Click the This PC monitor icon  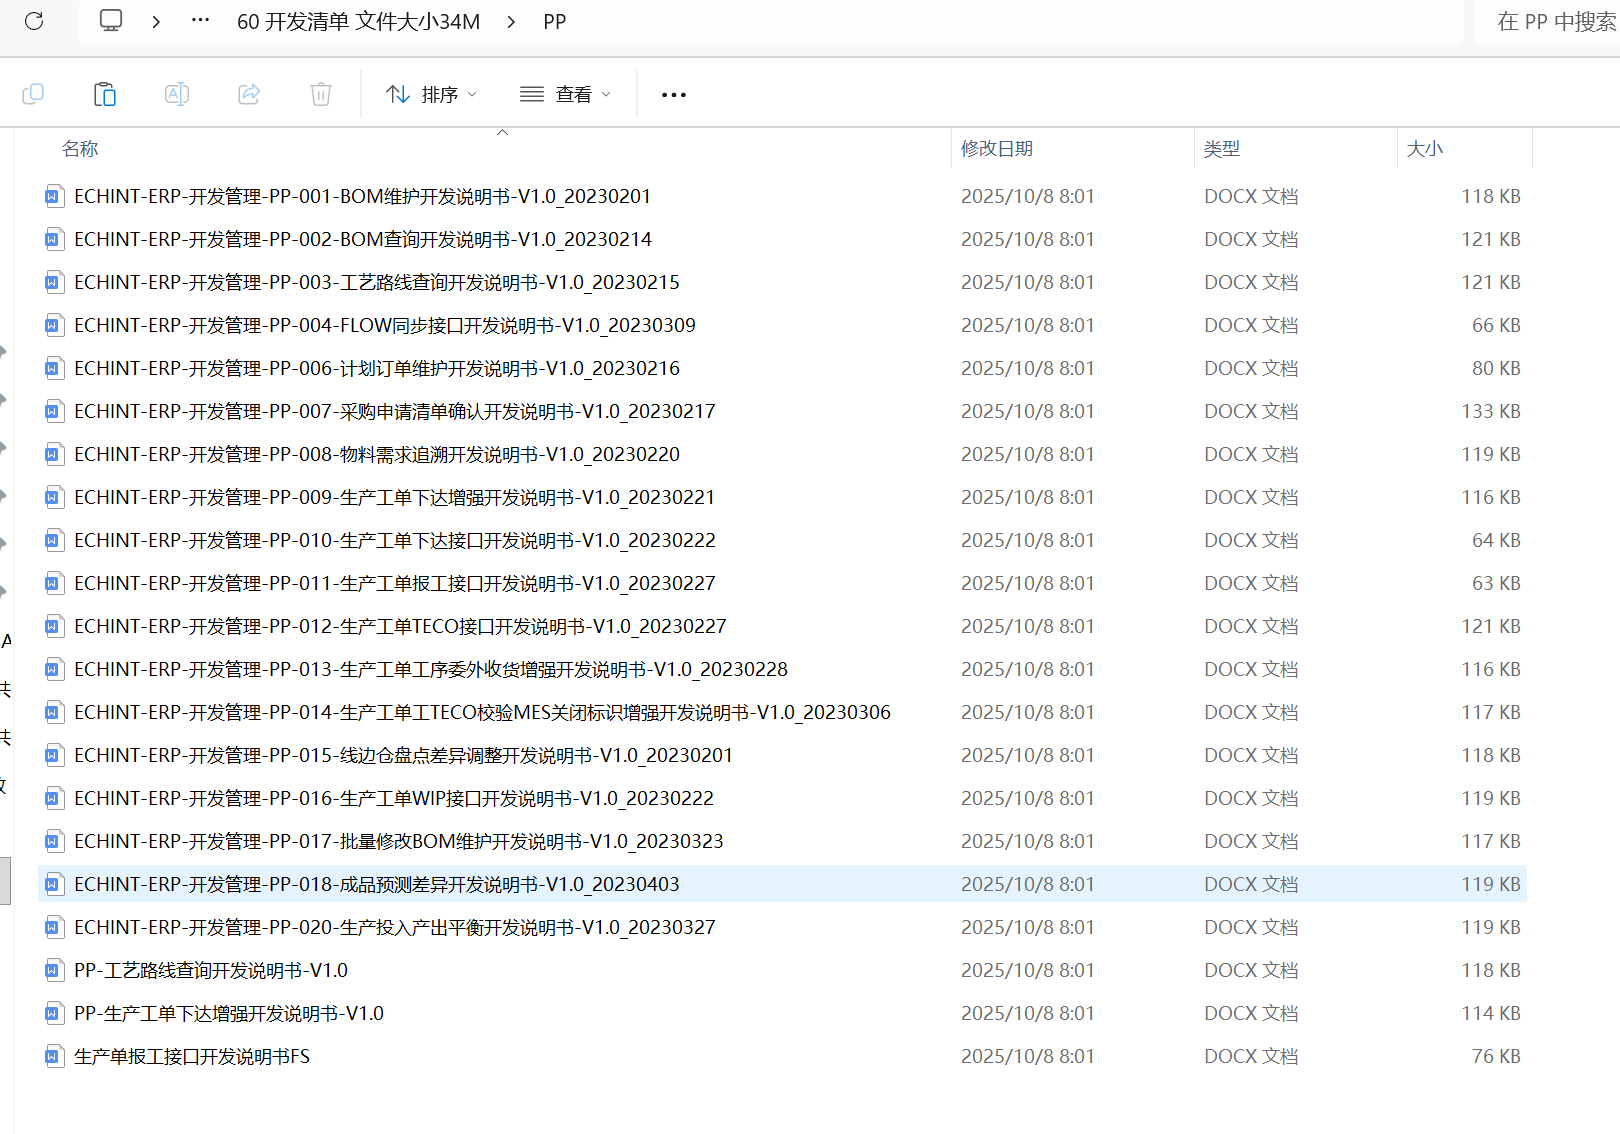click(111, 21)
